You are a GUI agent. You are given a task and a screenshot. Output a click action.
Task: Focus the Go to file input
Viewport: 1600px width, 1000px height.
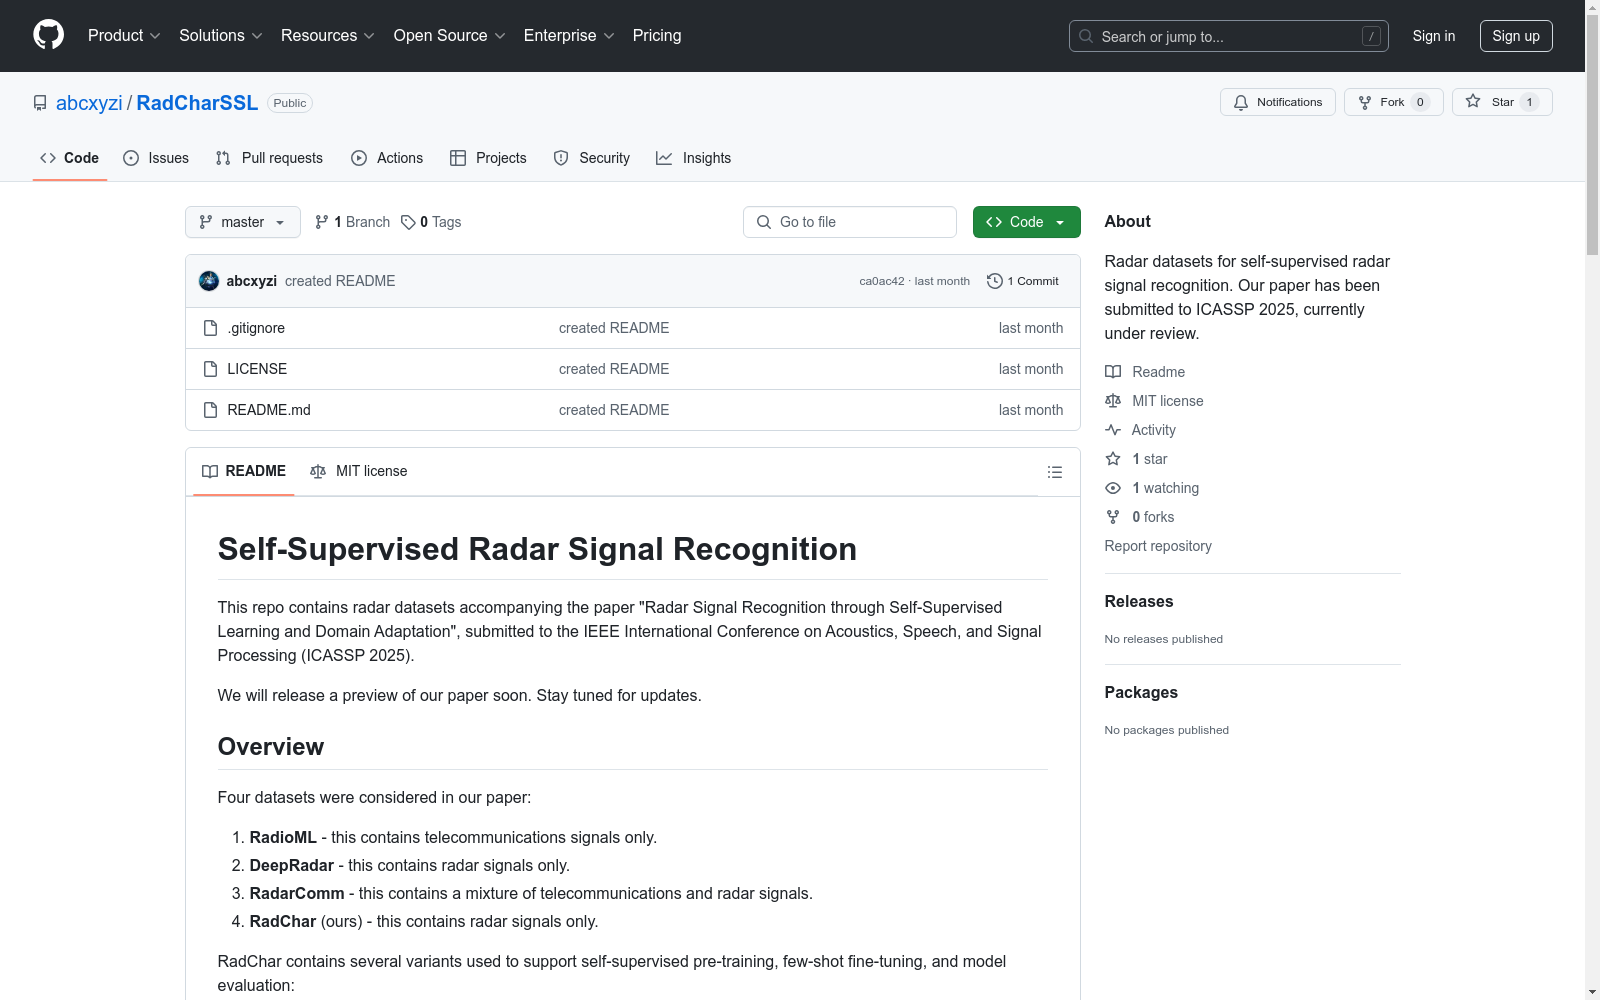850,222
